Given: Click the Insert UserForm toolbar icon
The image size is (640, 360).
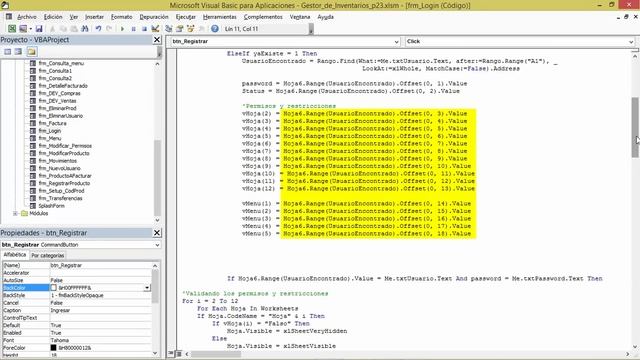Looking at the screenshot, I should click(x=22, y=29).
